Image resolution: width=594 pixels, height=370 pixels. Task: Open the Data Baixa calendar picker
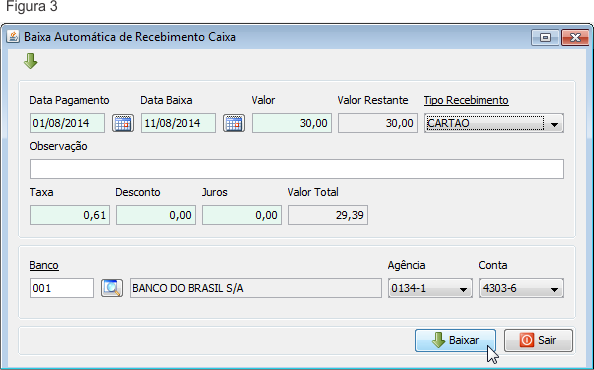(x=234, y=123)
